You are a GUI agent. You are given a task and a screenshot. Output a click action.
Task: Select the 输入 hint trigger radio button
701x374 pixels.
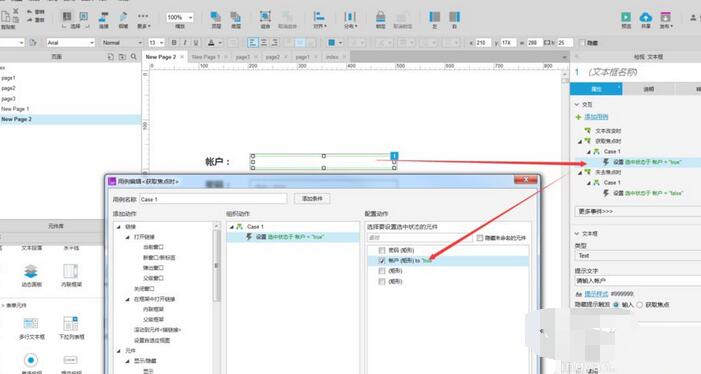tap(616, 305)
